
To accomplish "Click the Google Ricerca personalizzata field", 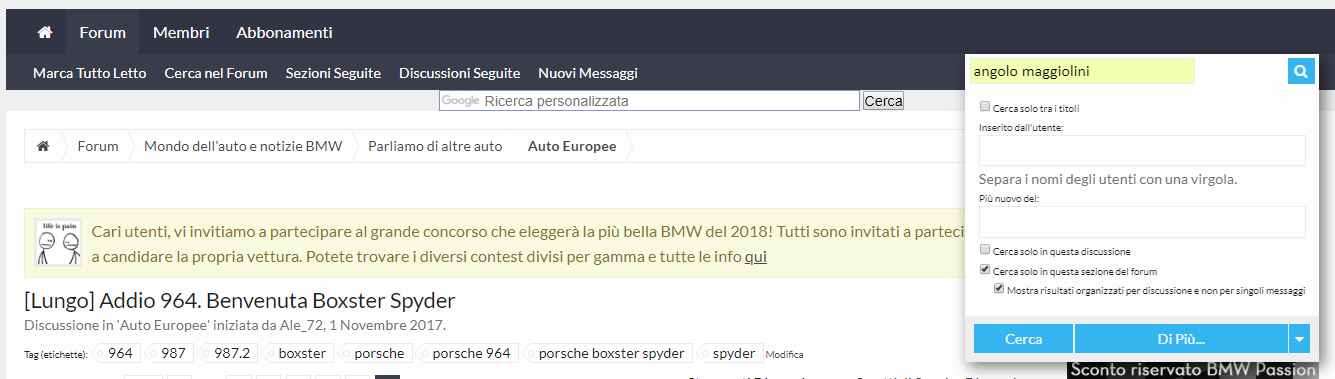I will [x=649, y=101].
